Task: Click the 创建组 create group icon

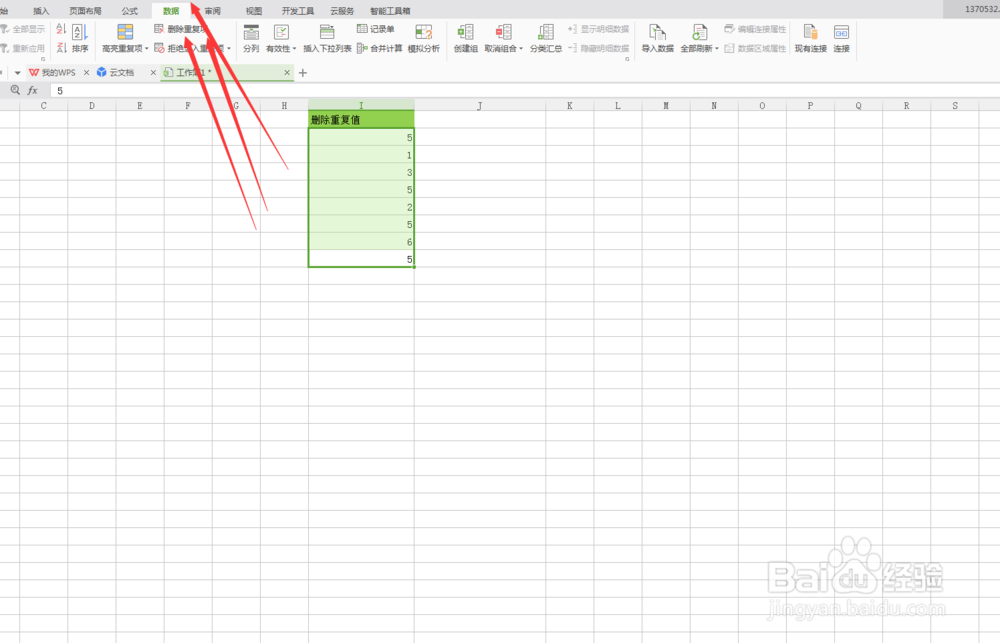Action: 466,33
